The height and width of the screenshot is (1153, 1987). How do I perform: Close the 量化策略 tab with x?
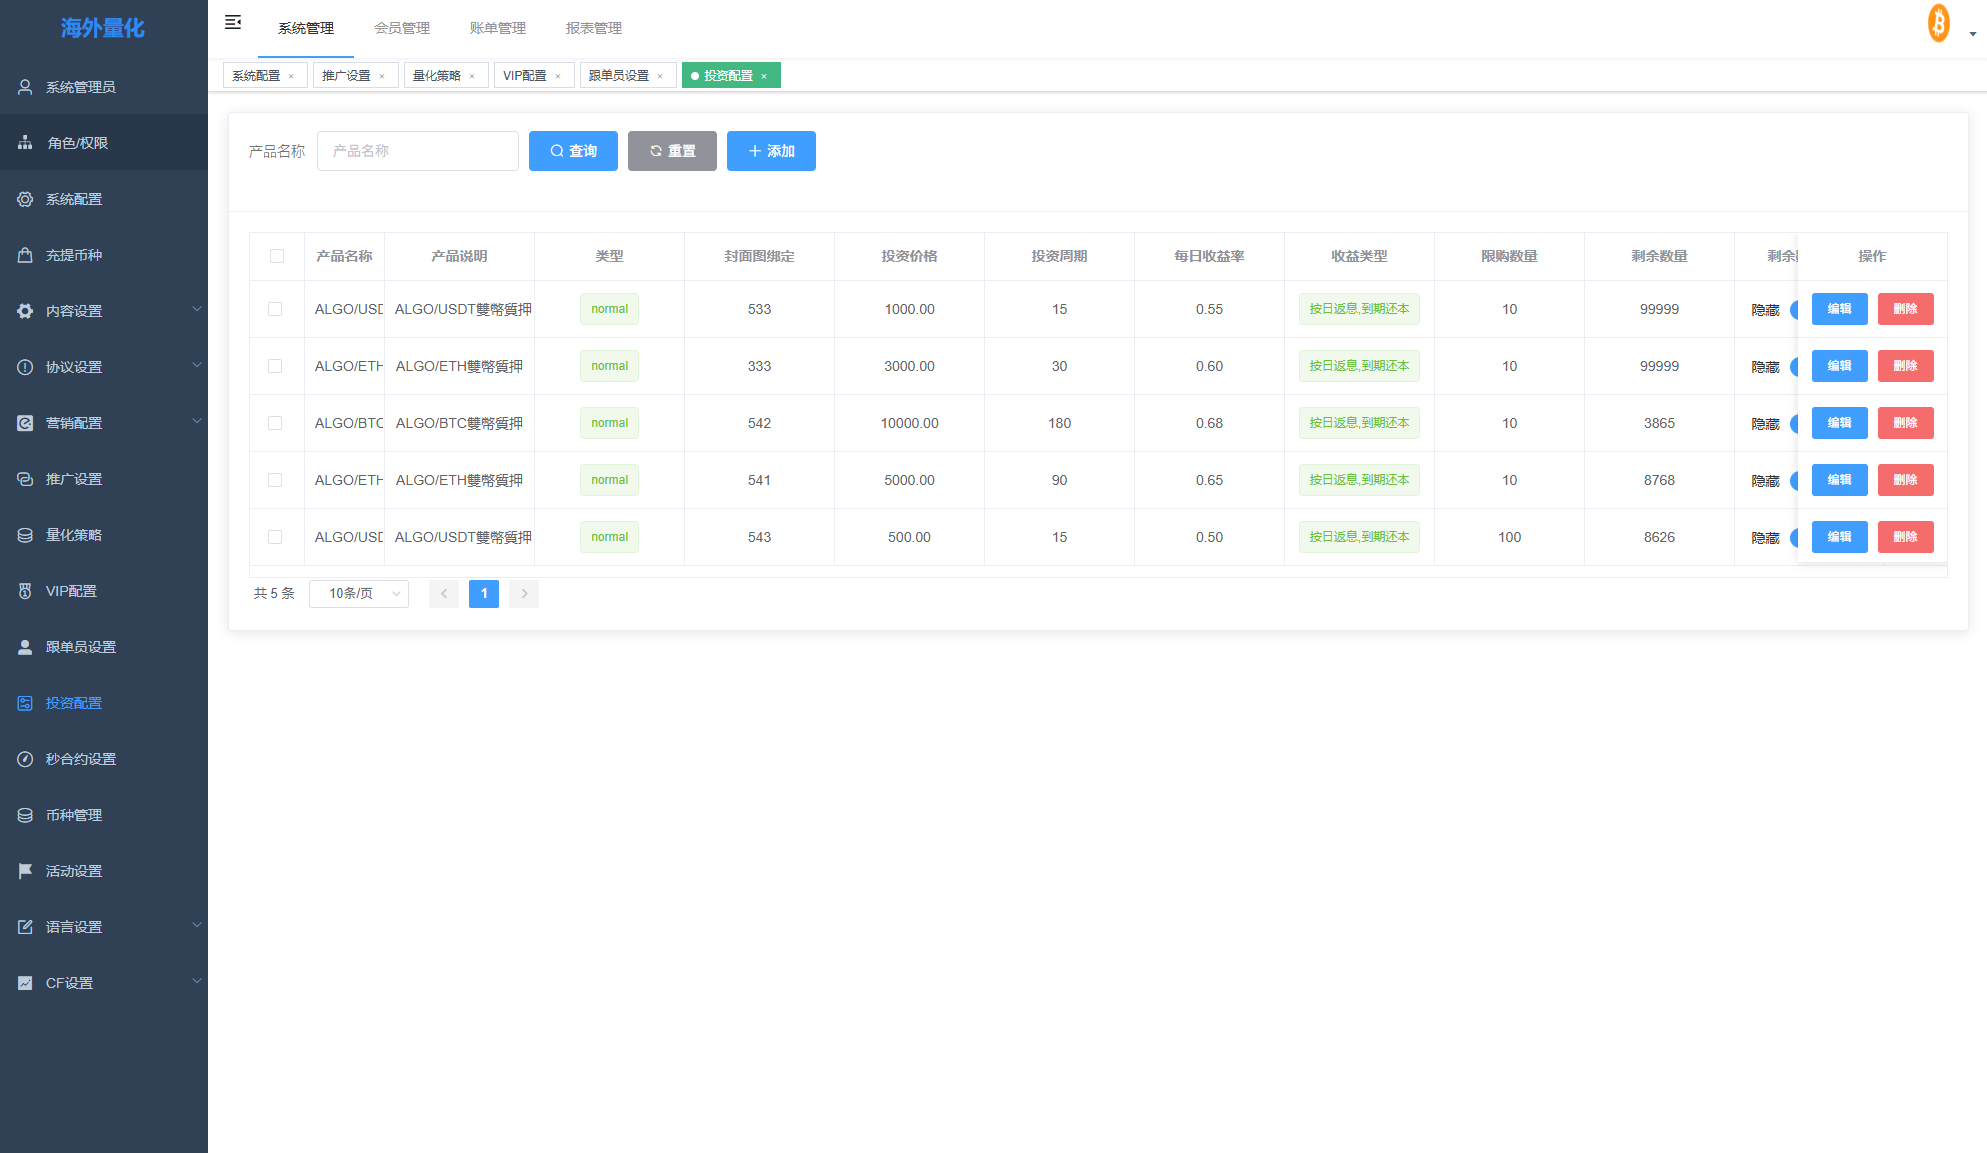tap(472, 76)
